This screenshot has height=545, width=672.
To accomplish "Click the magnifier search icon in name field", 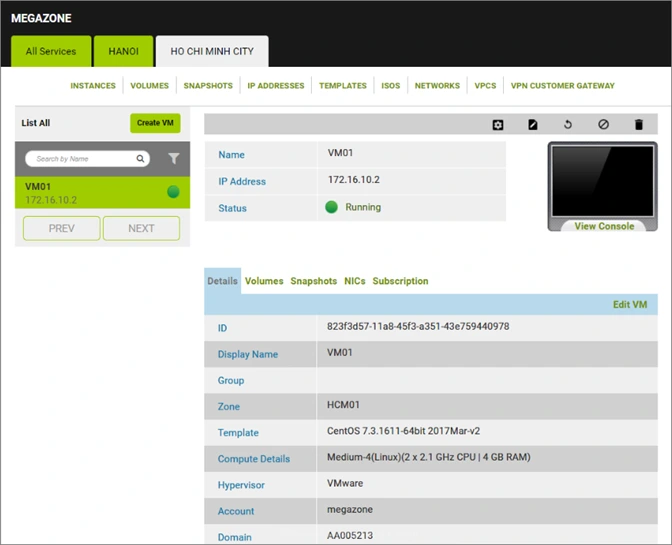I will [140, 159].
